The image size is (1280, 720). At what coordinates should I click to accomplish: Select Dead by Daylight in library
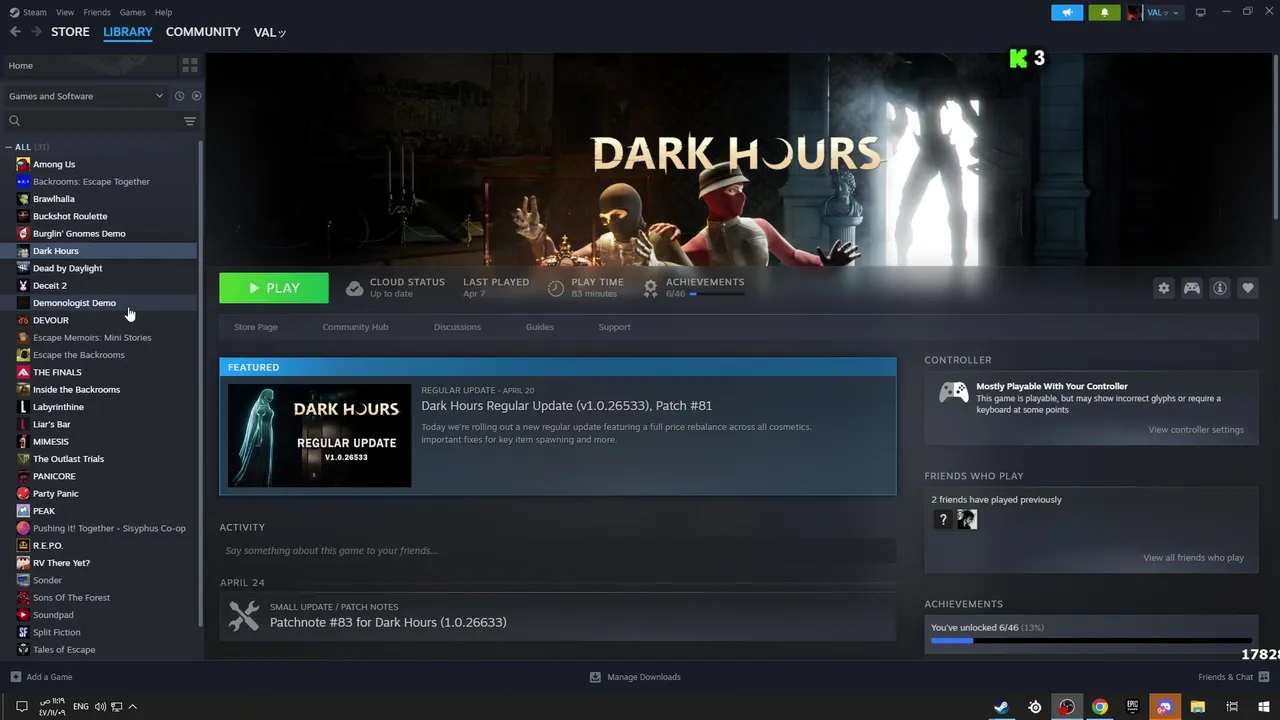[100, 268]
